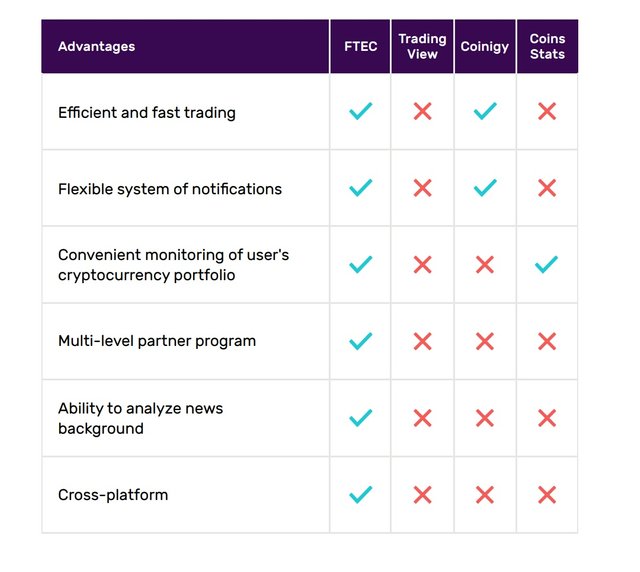Select the Advantages column header

pos(97,46)
